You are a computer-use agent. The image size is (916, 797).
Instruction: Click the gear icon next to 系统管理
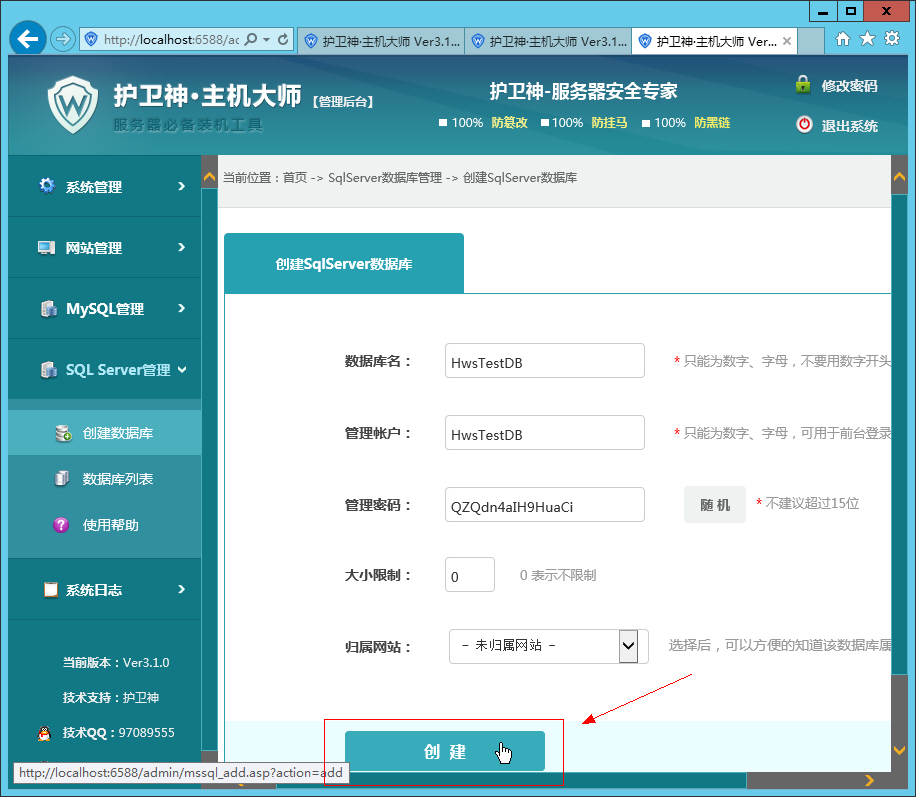point(47,186)
